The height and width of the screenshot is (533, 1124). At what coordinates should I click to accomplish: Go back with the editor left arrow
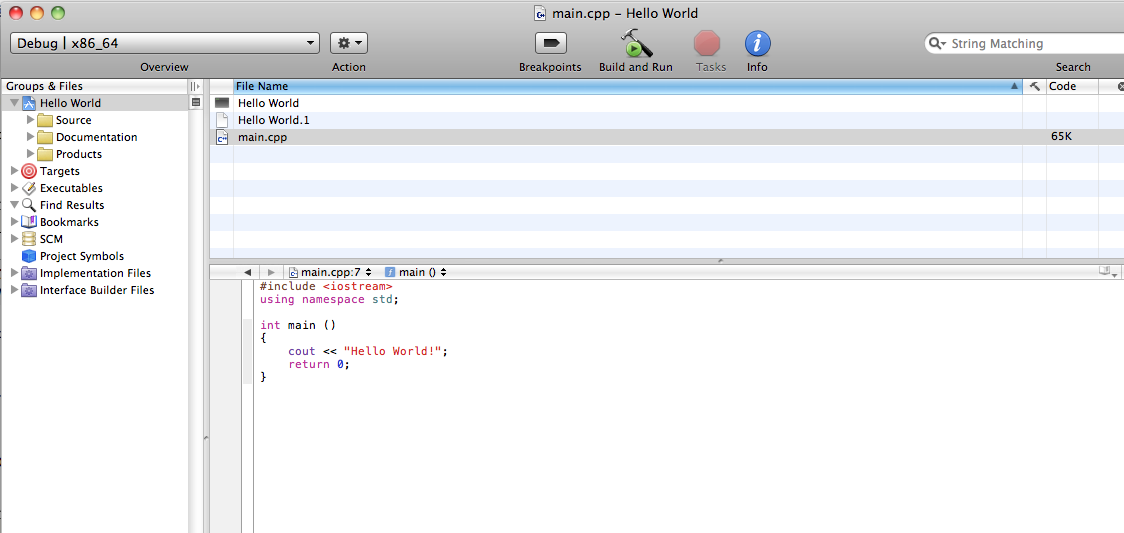pos(247,272)
